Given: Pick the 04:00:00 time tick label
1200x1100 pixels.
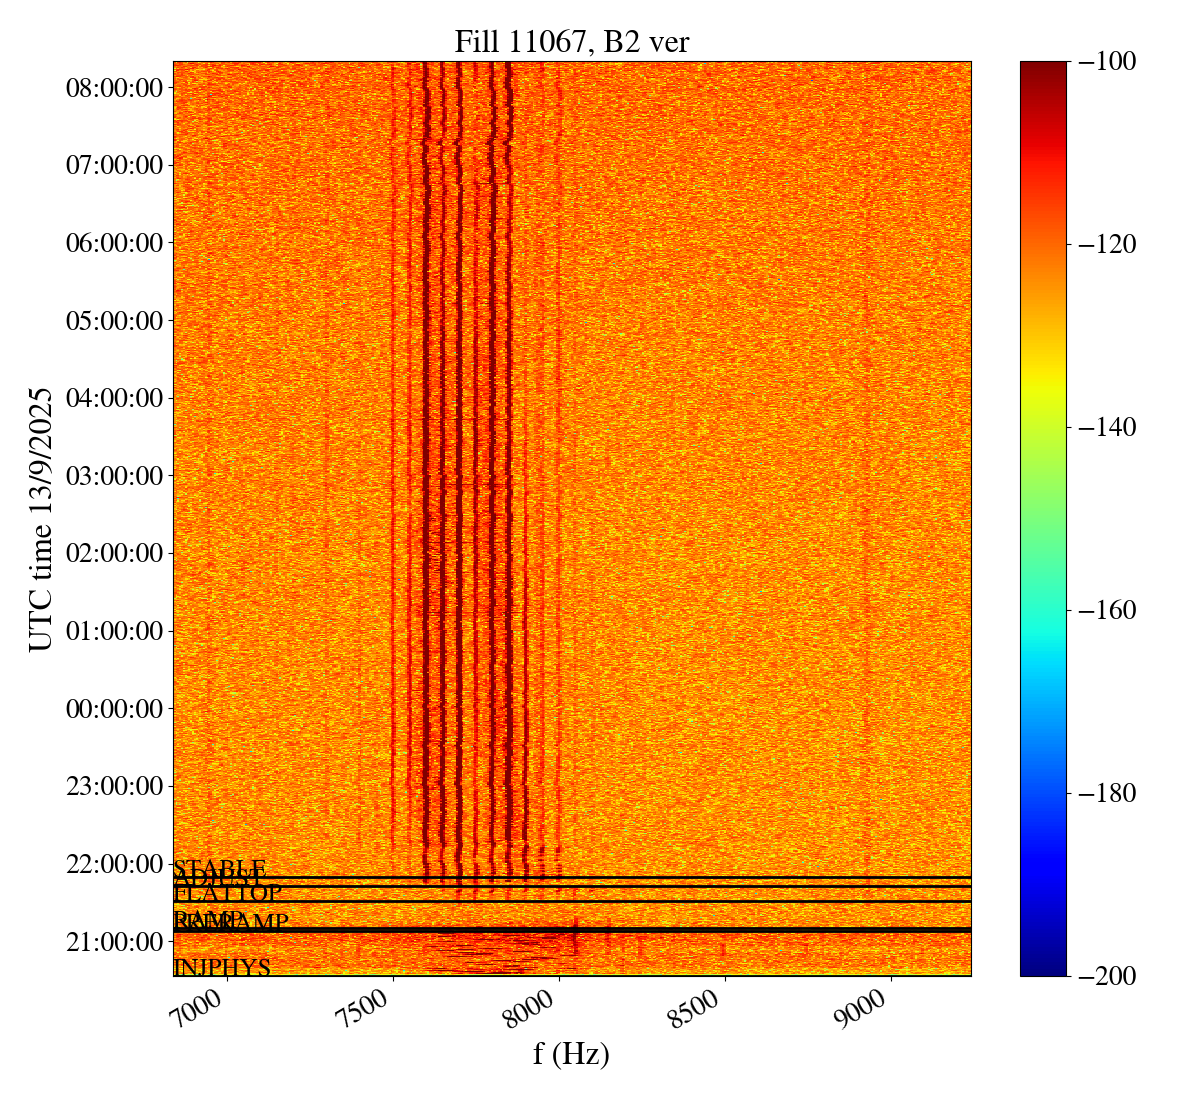Looking at the screenshot, I should tap(114, 398).
